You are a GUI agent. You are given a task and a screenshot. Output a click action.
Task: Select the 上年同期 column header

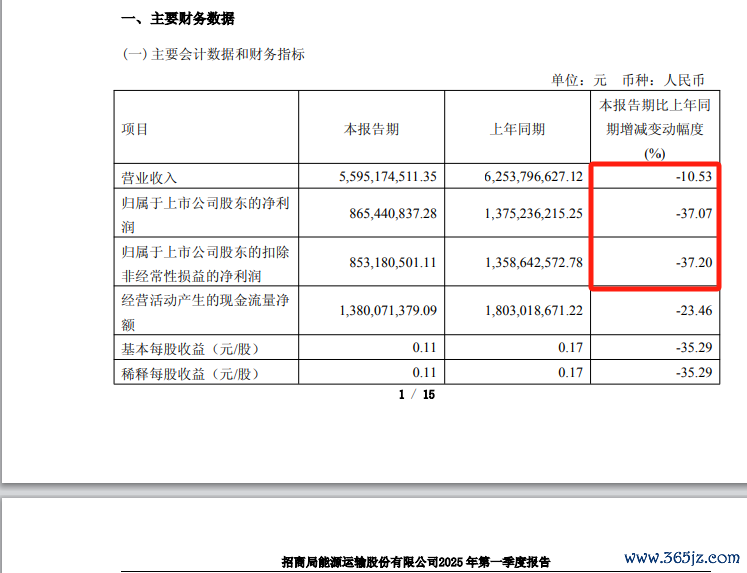517,129
